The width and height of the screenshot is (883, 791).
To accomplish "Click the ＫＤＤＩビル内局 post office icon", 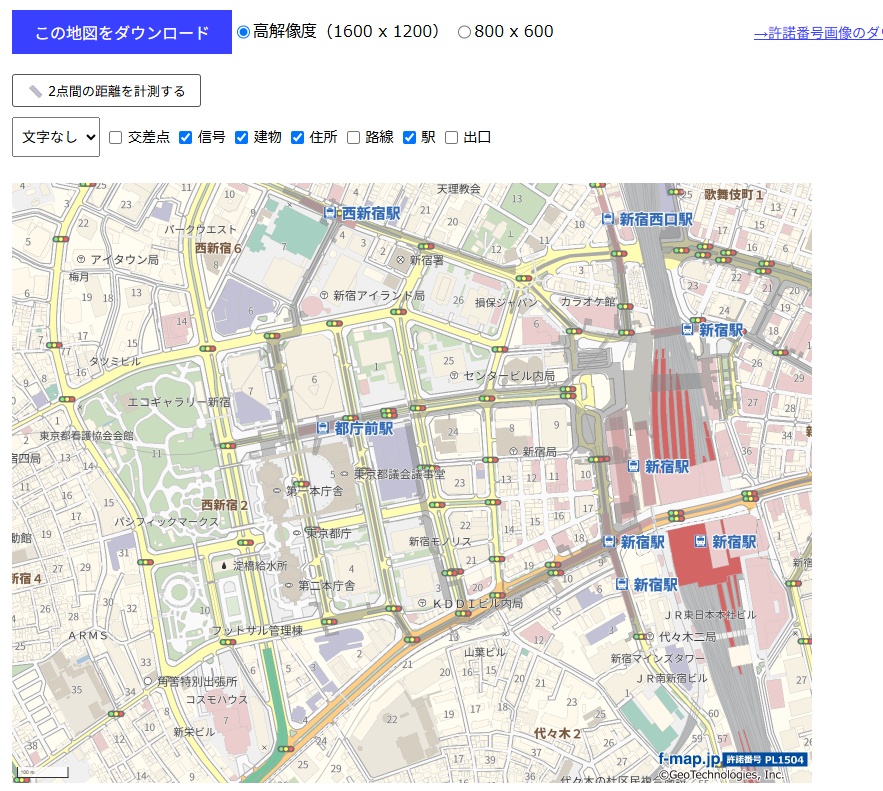I will (422, 603).
